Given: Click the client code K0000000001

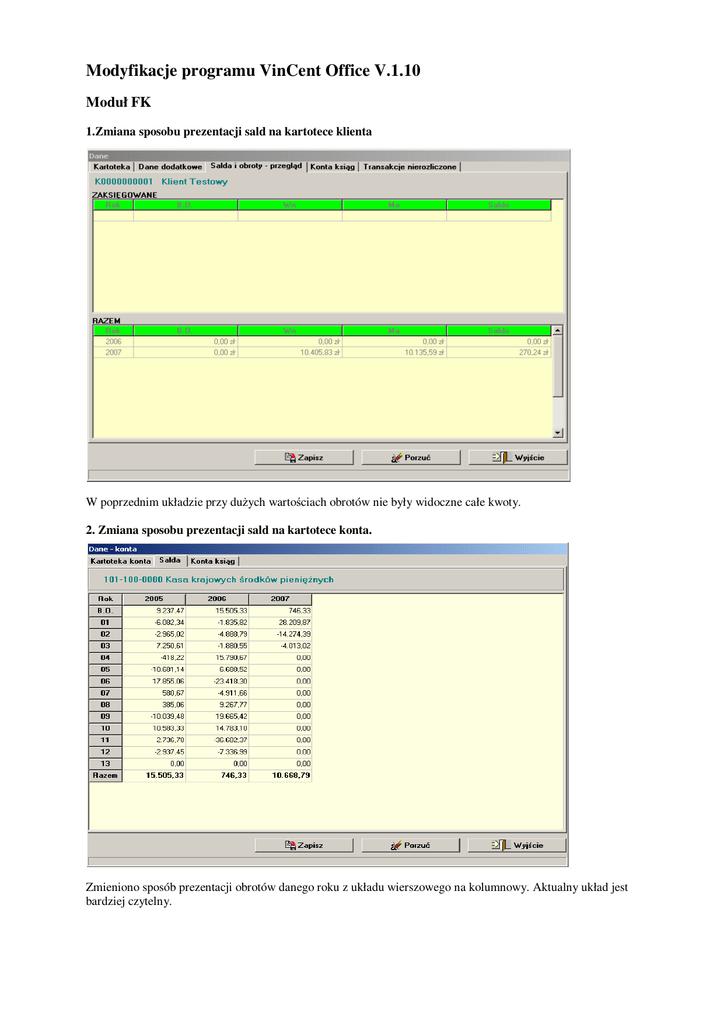Looking at the screenshot, I should (123, 182).
